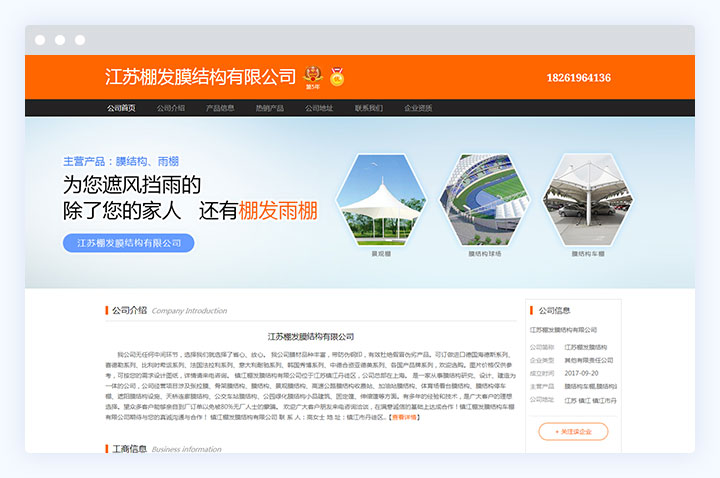Viewport: 720px width, 478px height.
Task: Click the 公司信息 sidebar heading
Action: point(550,310)
